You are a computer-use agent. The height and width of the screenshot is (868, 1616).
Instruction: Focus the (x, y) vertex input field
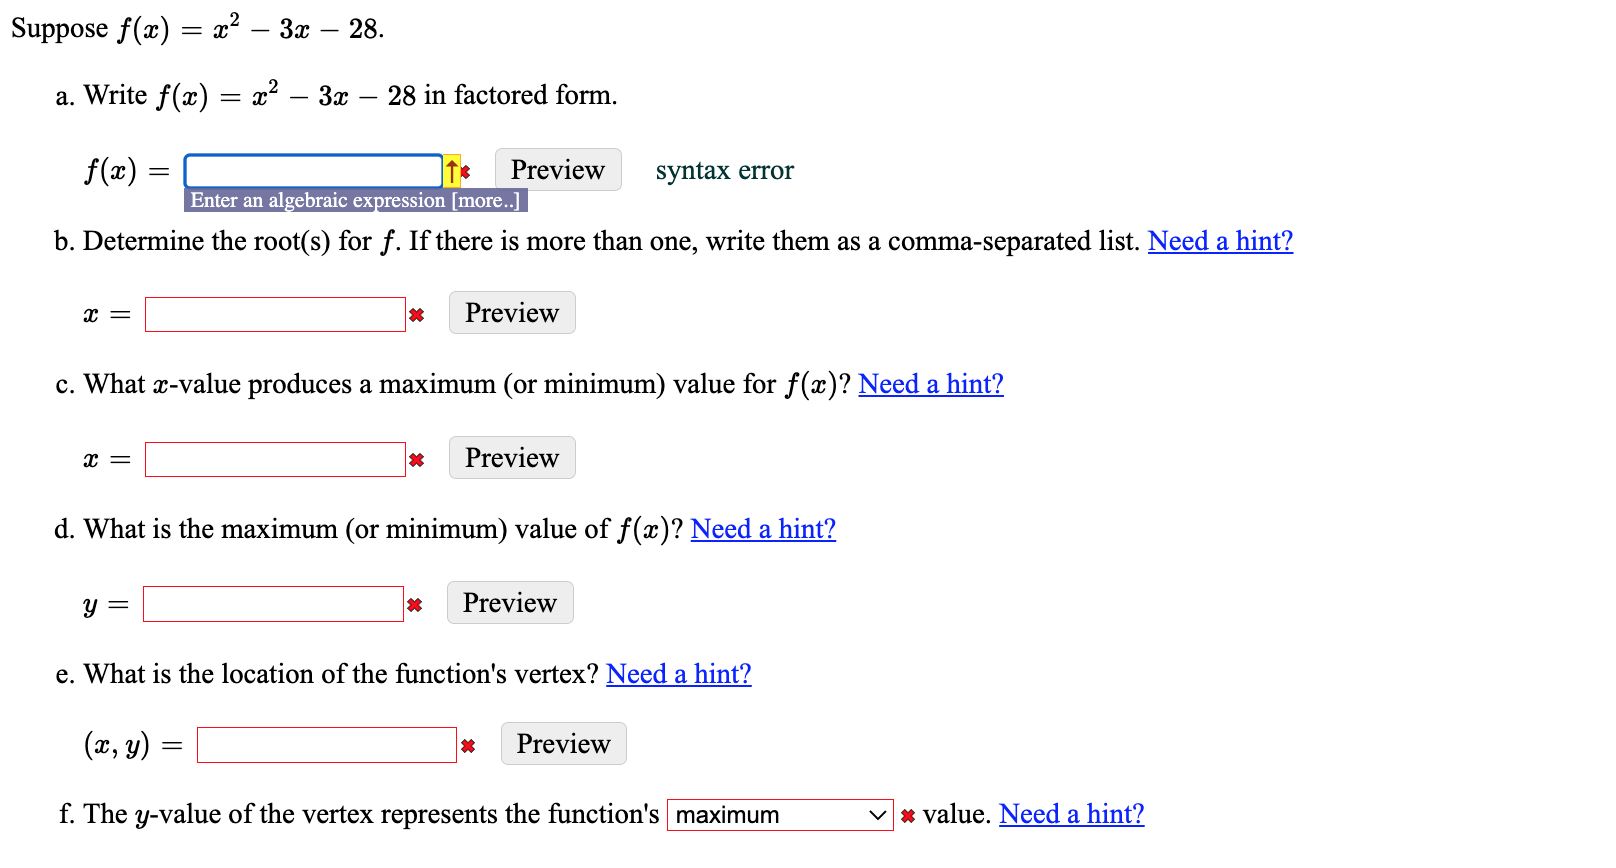(327, 745)
